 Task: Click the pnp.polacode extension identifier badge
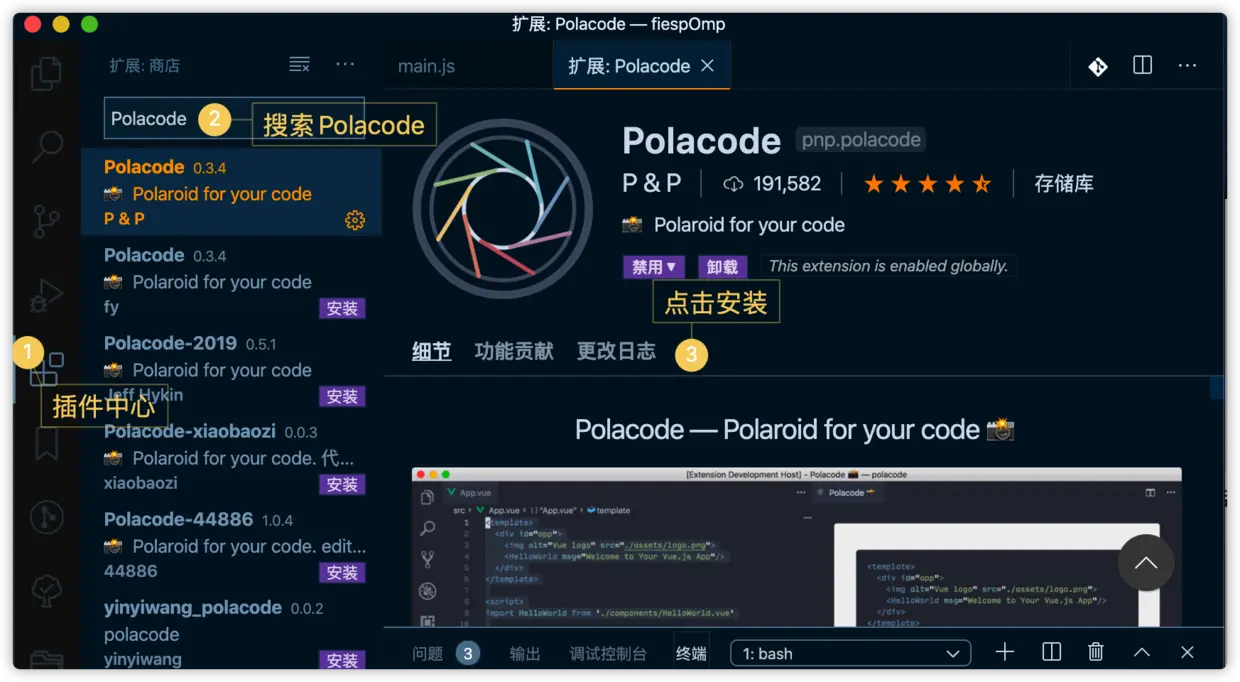coord(860,140)
